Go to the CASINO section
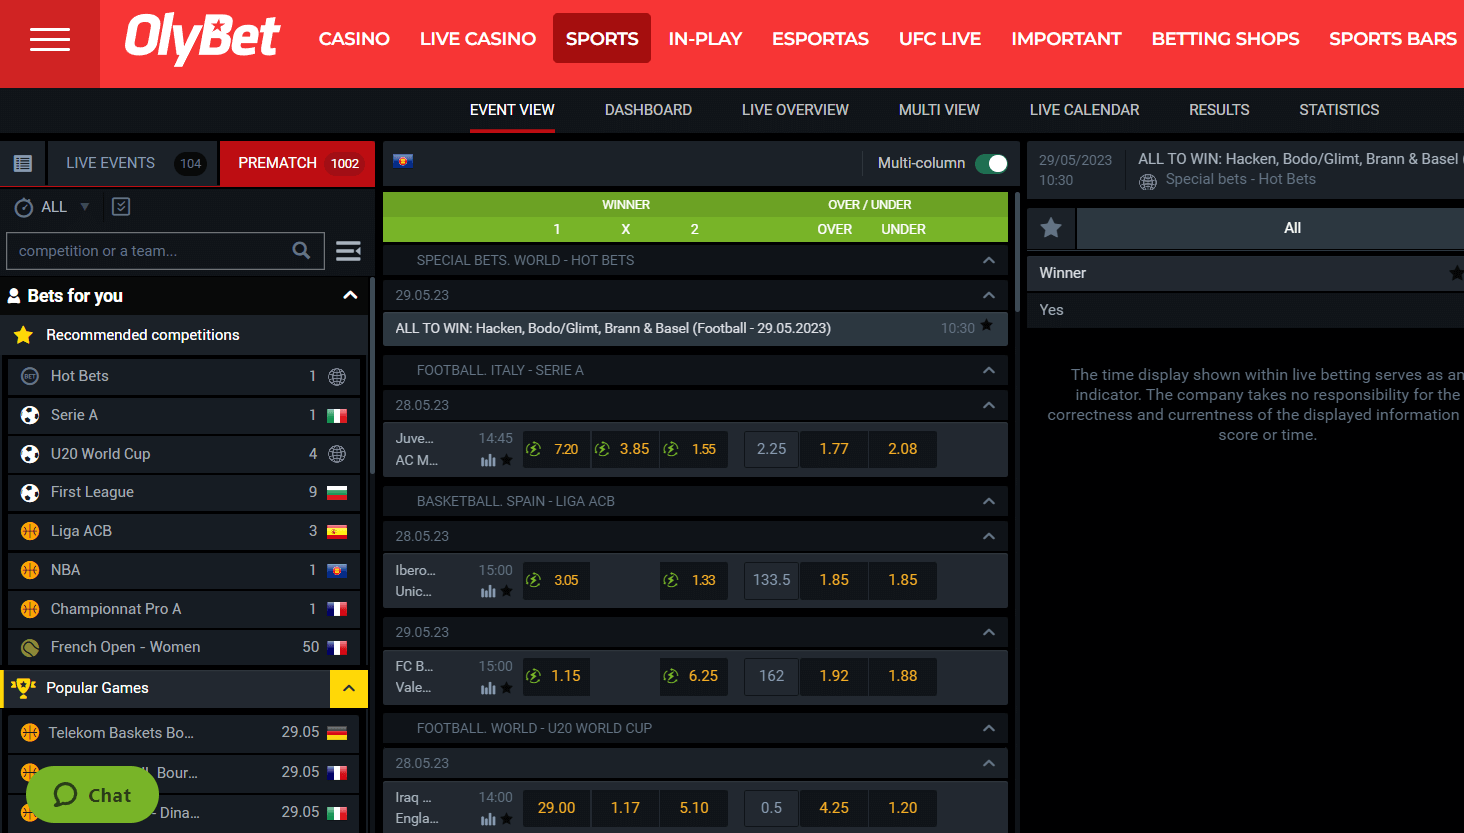 (x=354, y=39)
